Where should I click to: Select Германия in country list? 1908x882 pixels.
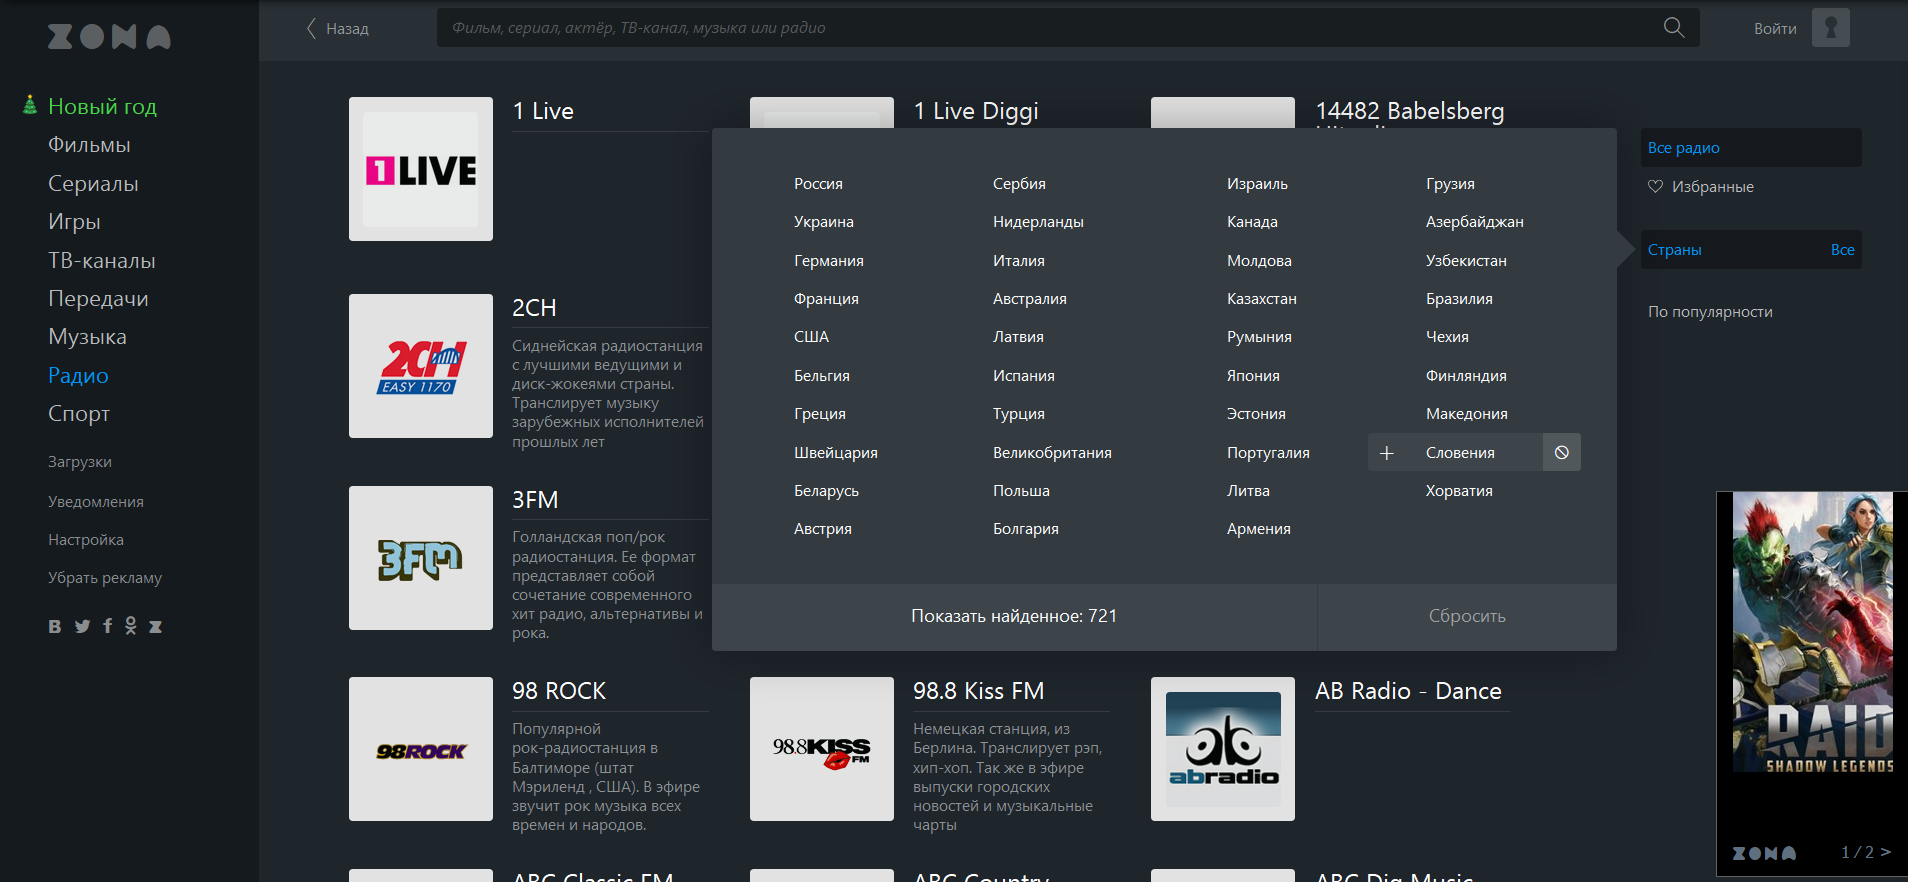coord(829,261)
